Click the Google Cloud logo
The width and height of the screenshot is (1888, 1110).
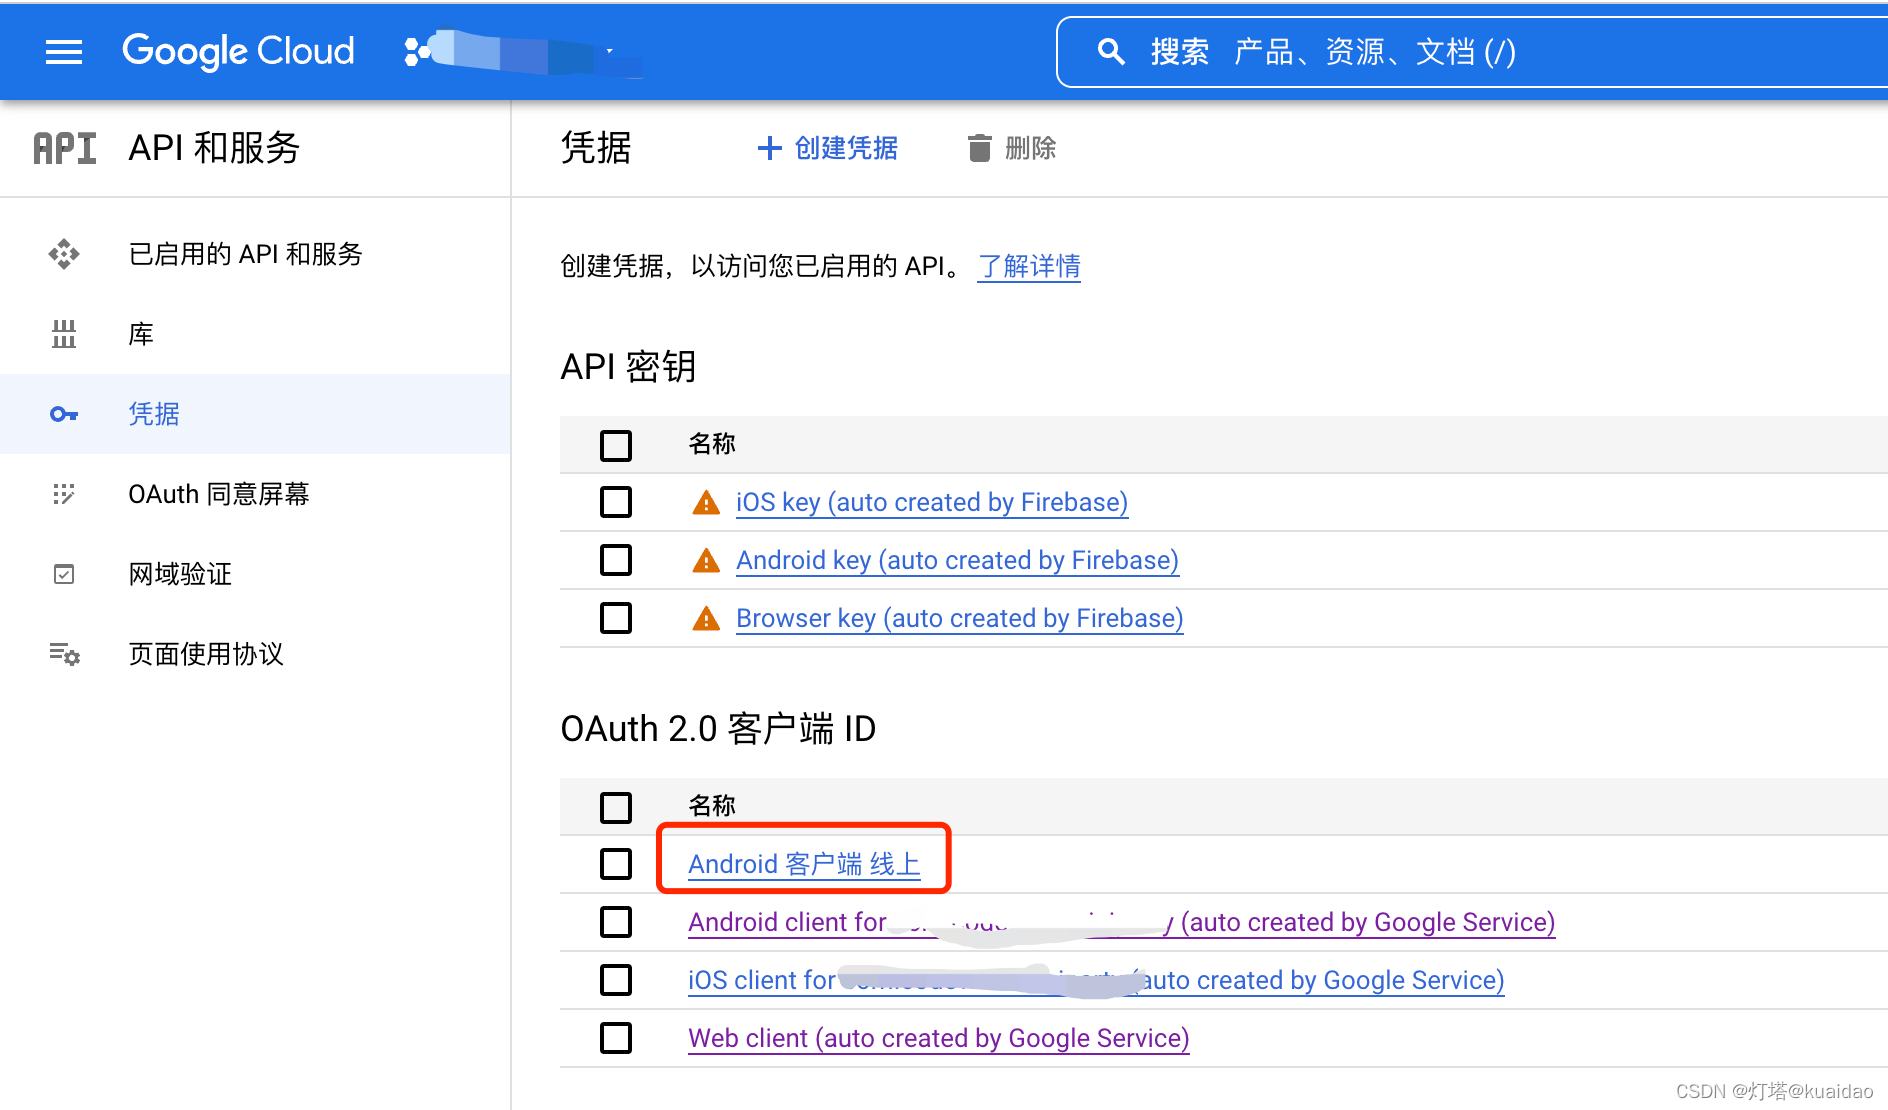237,51
